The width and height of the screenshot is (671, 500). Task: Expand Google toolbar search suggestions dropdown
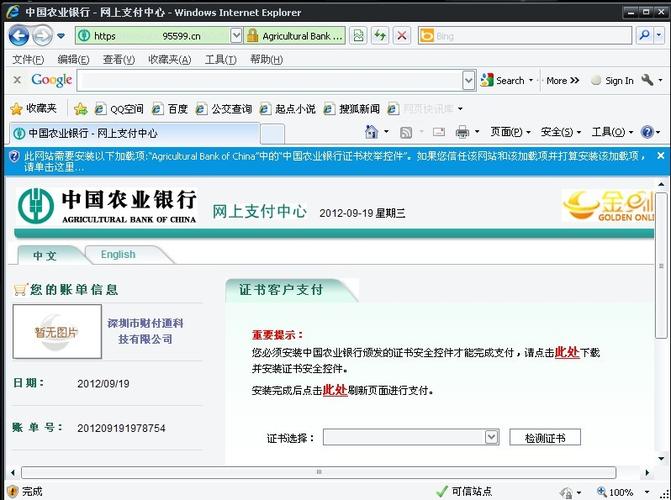(469, 80)
